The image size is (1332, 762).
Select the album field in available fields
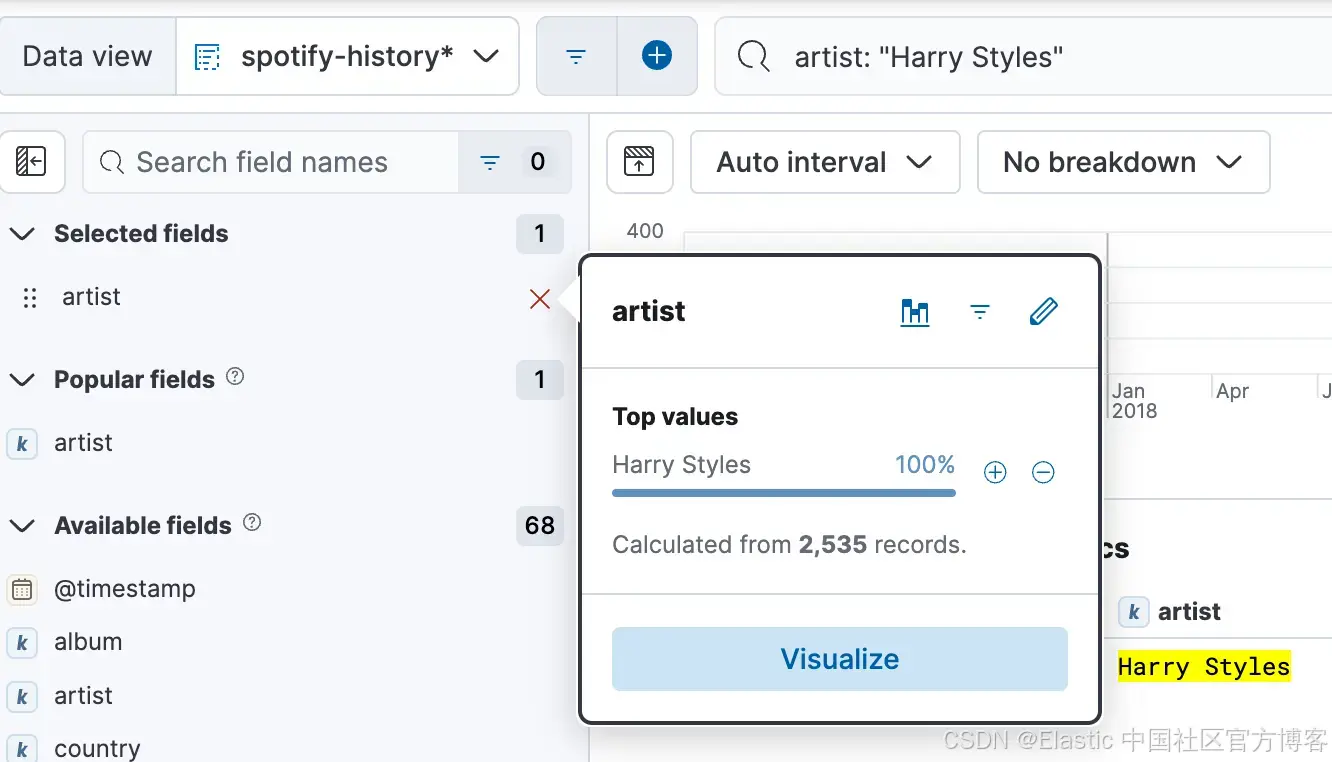click(88, 642)
